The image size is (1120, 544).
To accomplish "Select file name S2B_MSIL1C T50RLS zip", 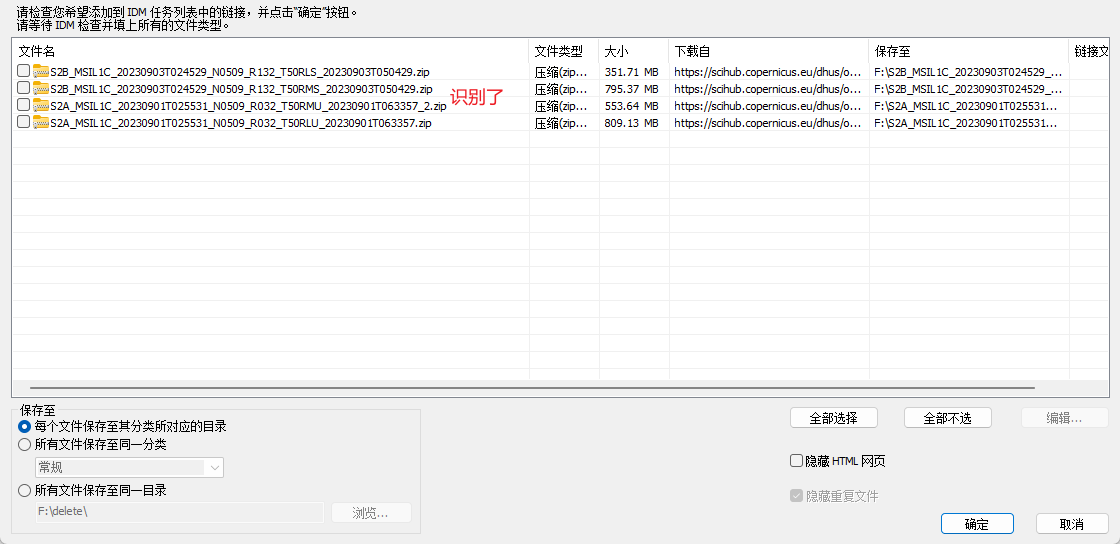I will tap(240, 71).
